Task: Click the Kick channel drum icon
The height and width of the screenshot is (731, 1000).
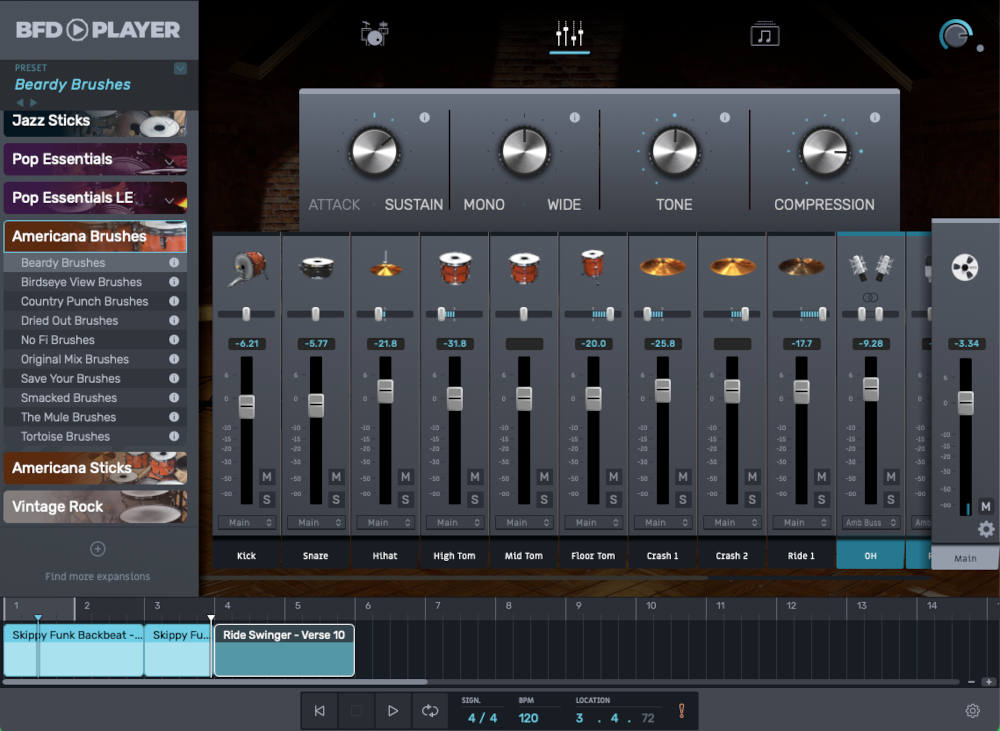Action: [x=246, y=266]
